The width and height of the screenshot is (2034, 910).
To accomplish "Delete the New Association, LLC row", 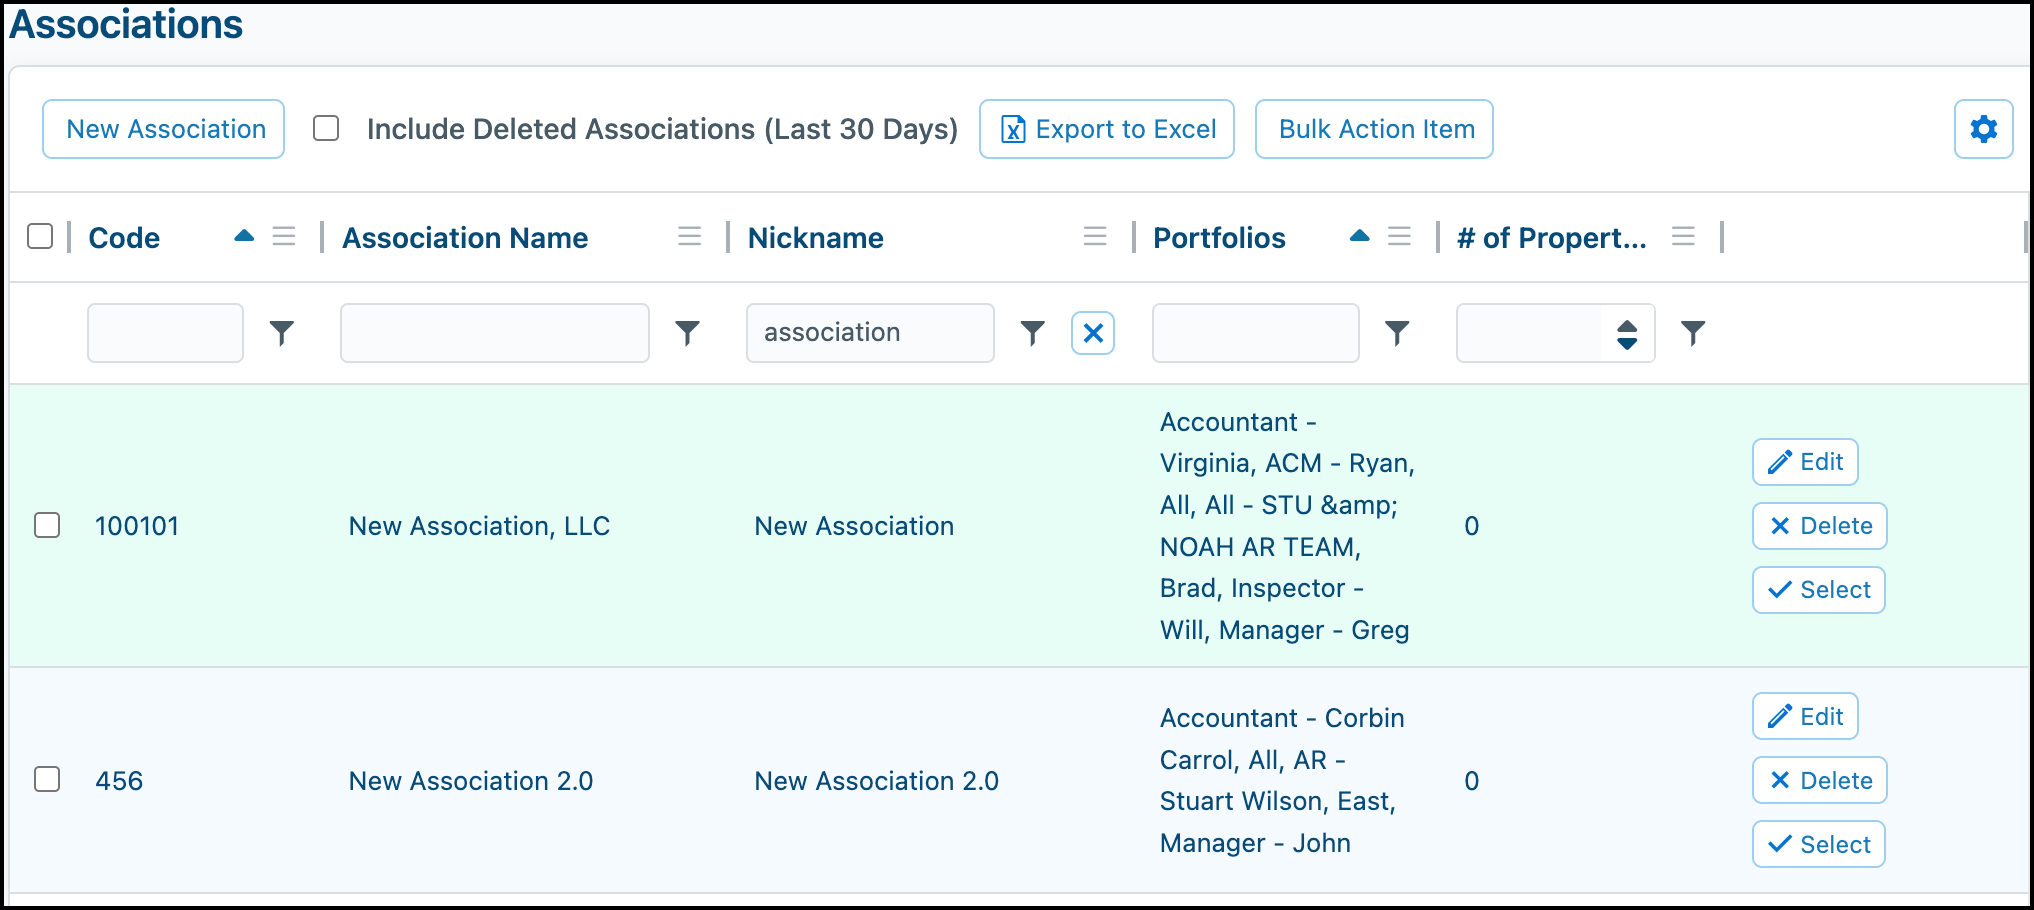I will click(x=1820, y=526).
